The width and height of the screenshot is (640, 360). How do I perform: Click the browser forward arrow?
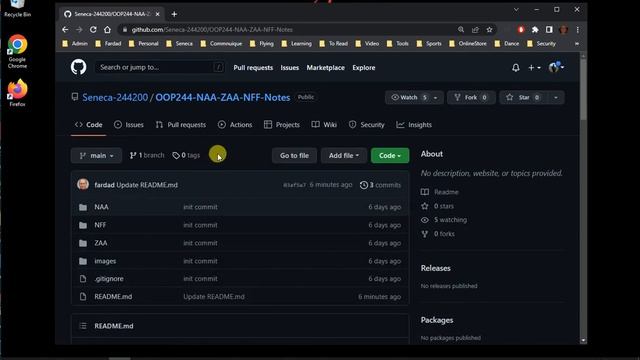click(x=79, y=30)
